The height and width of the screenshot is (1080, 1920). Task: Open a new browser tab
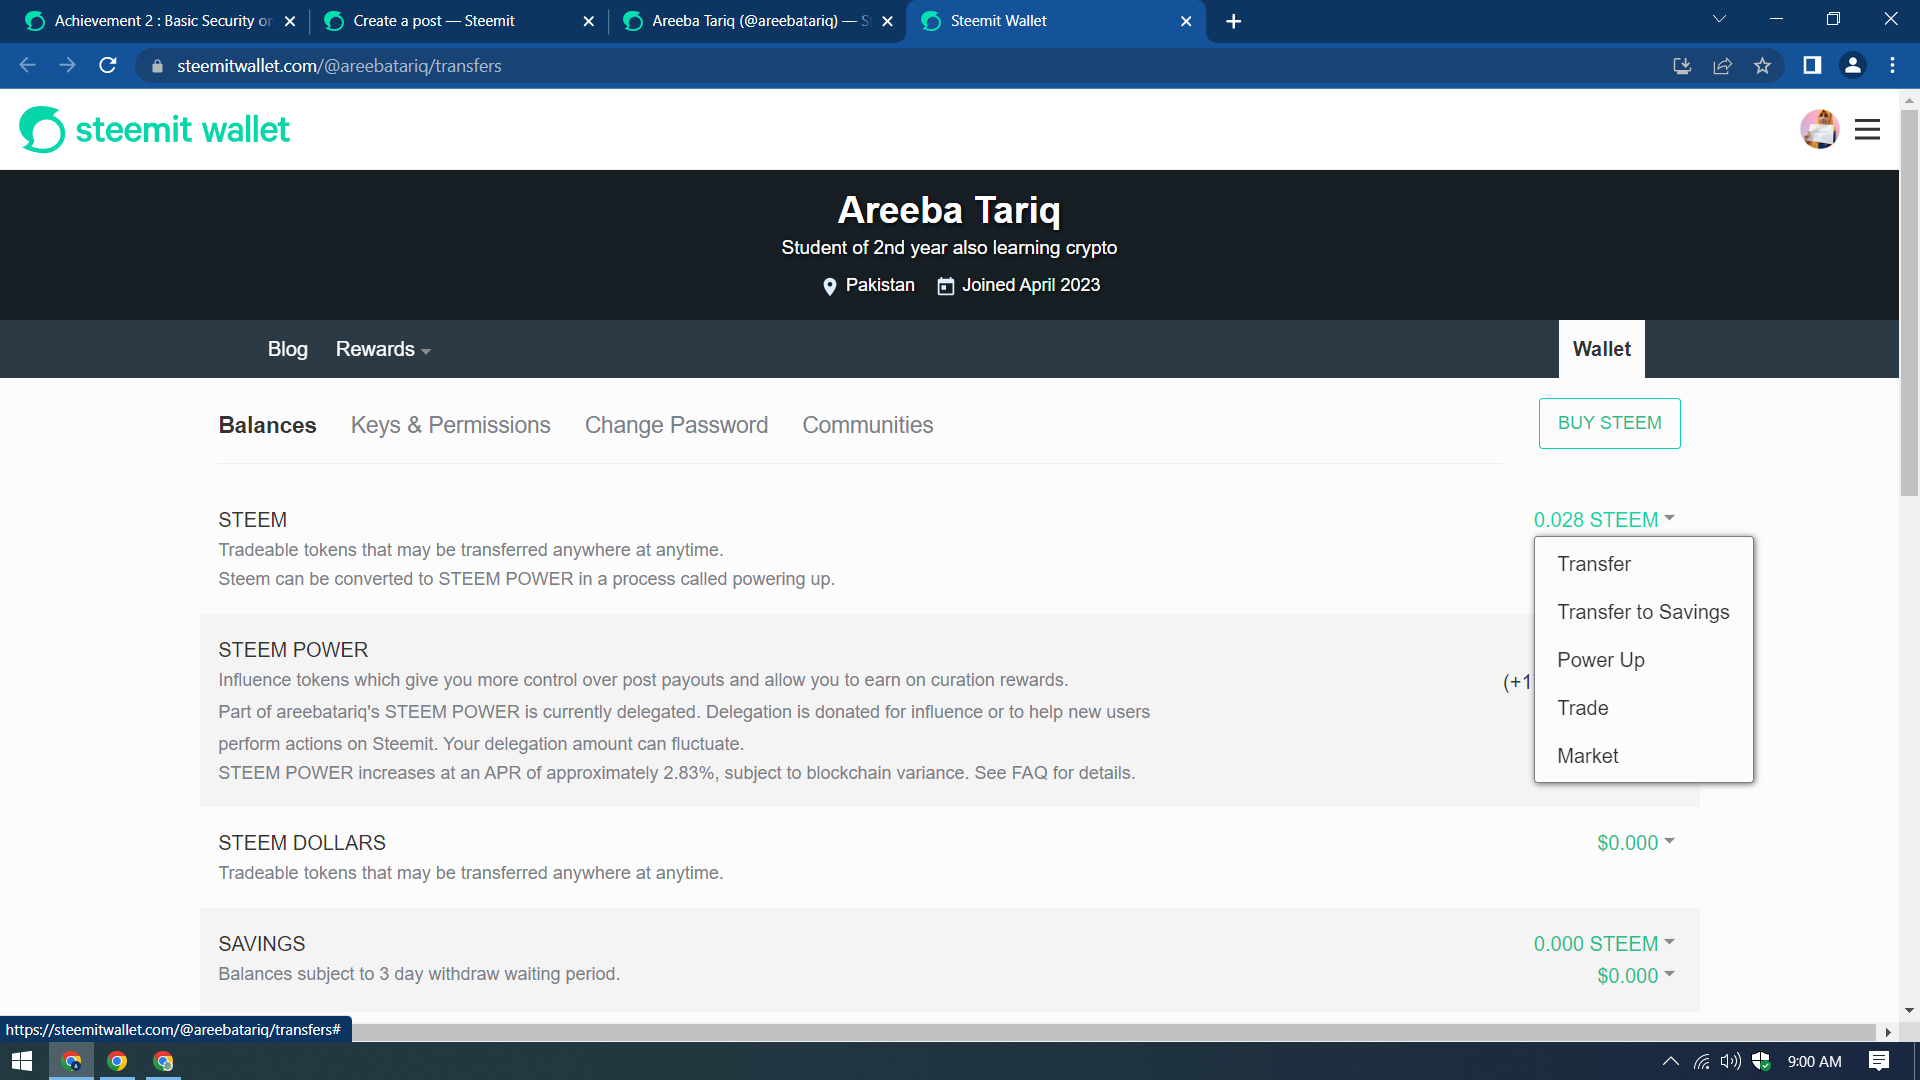click(x=1233, y=21)
